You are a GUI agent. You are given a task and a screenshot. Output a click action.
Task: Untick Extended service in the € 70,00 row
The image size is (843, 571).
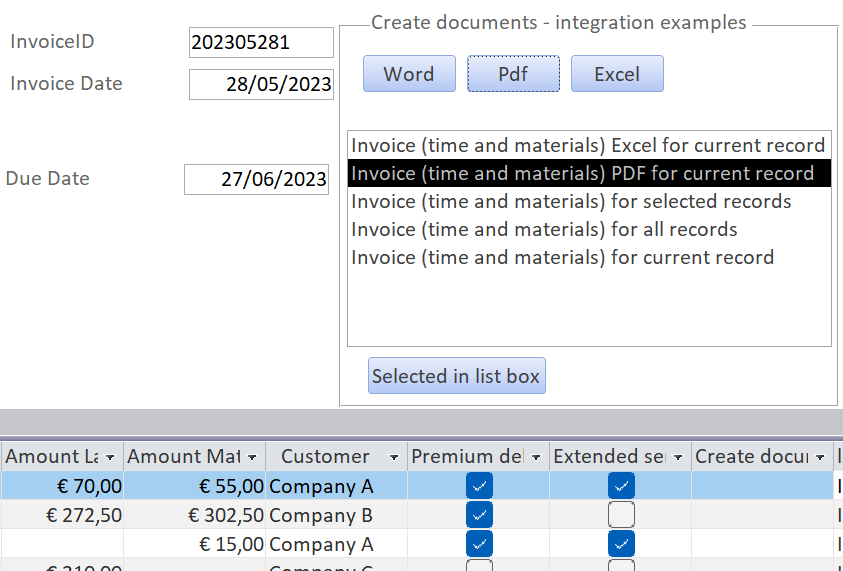621,486
